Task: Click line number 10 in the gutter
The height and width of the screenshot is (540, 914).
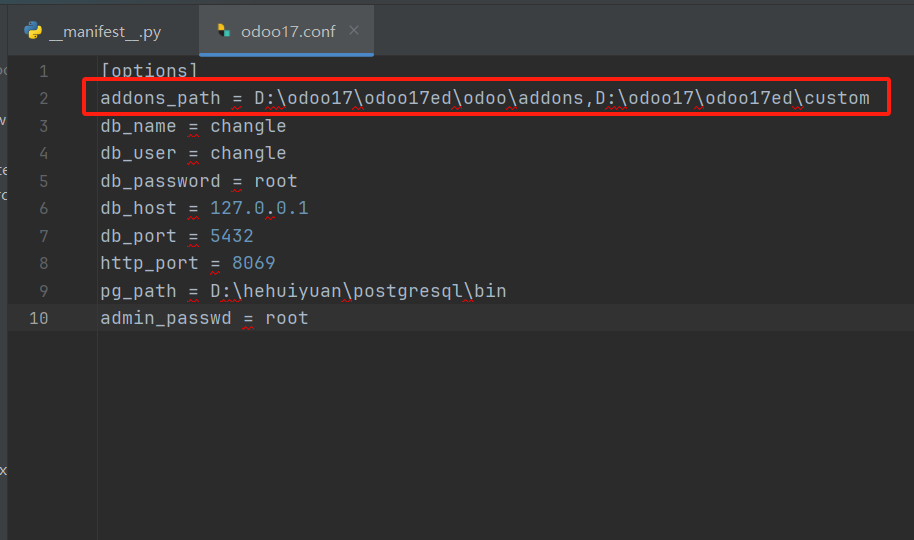Action: point(38,318)
